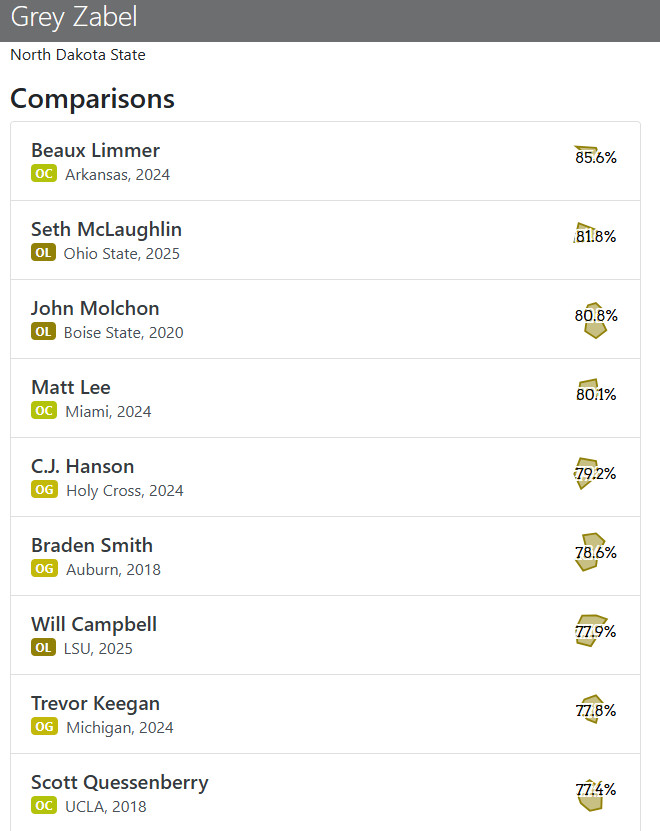Viewport: 660px width, 831px height.
Task: Click OL position badge for Seth McLaughlin
Action: tap(43, 253)
